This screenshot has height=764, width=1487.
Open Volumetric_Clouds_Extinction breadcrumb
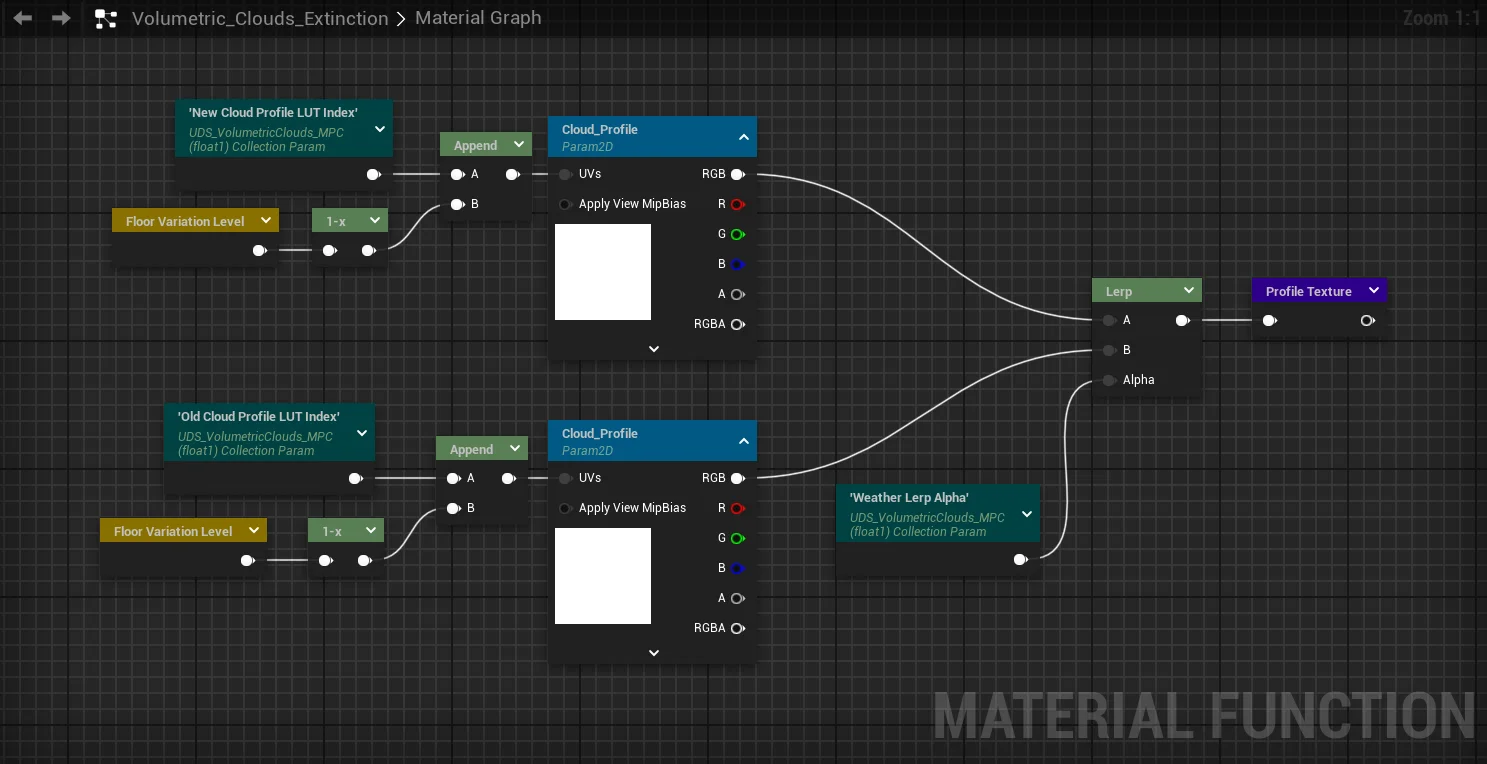click(x=260, y=18)
